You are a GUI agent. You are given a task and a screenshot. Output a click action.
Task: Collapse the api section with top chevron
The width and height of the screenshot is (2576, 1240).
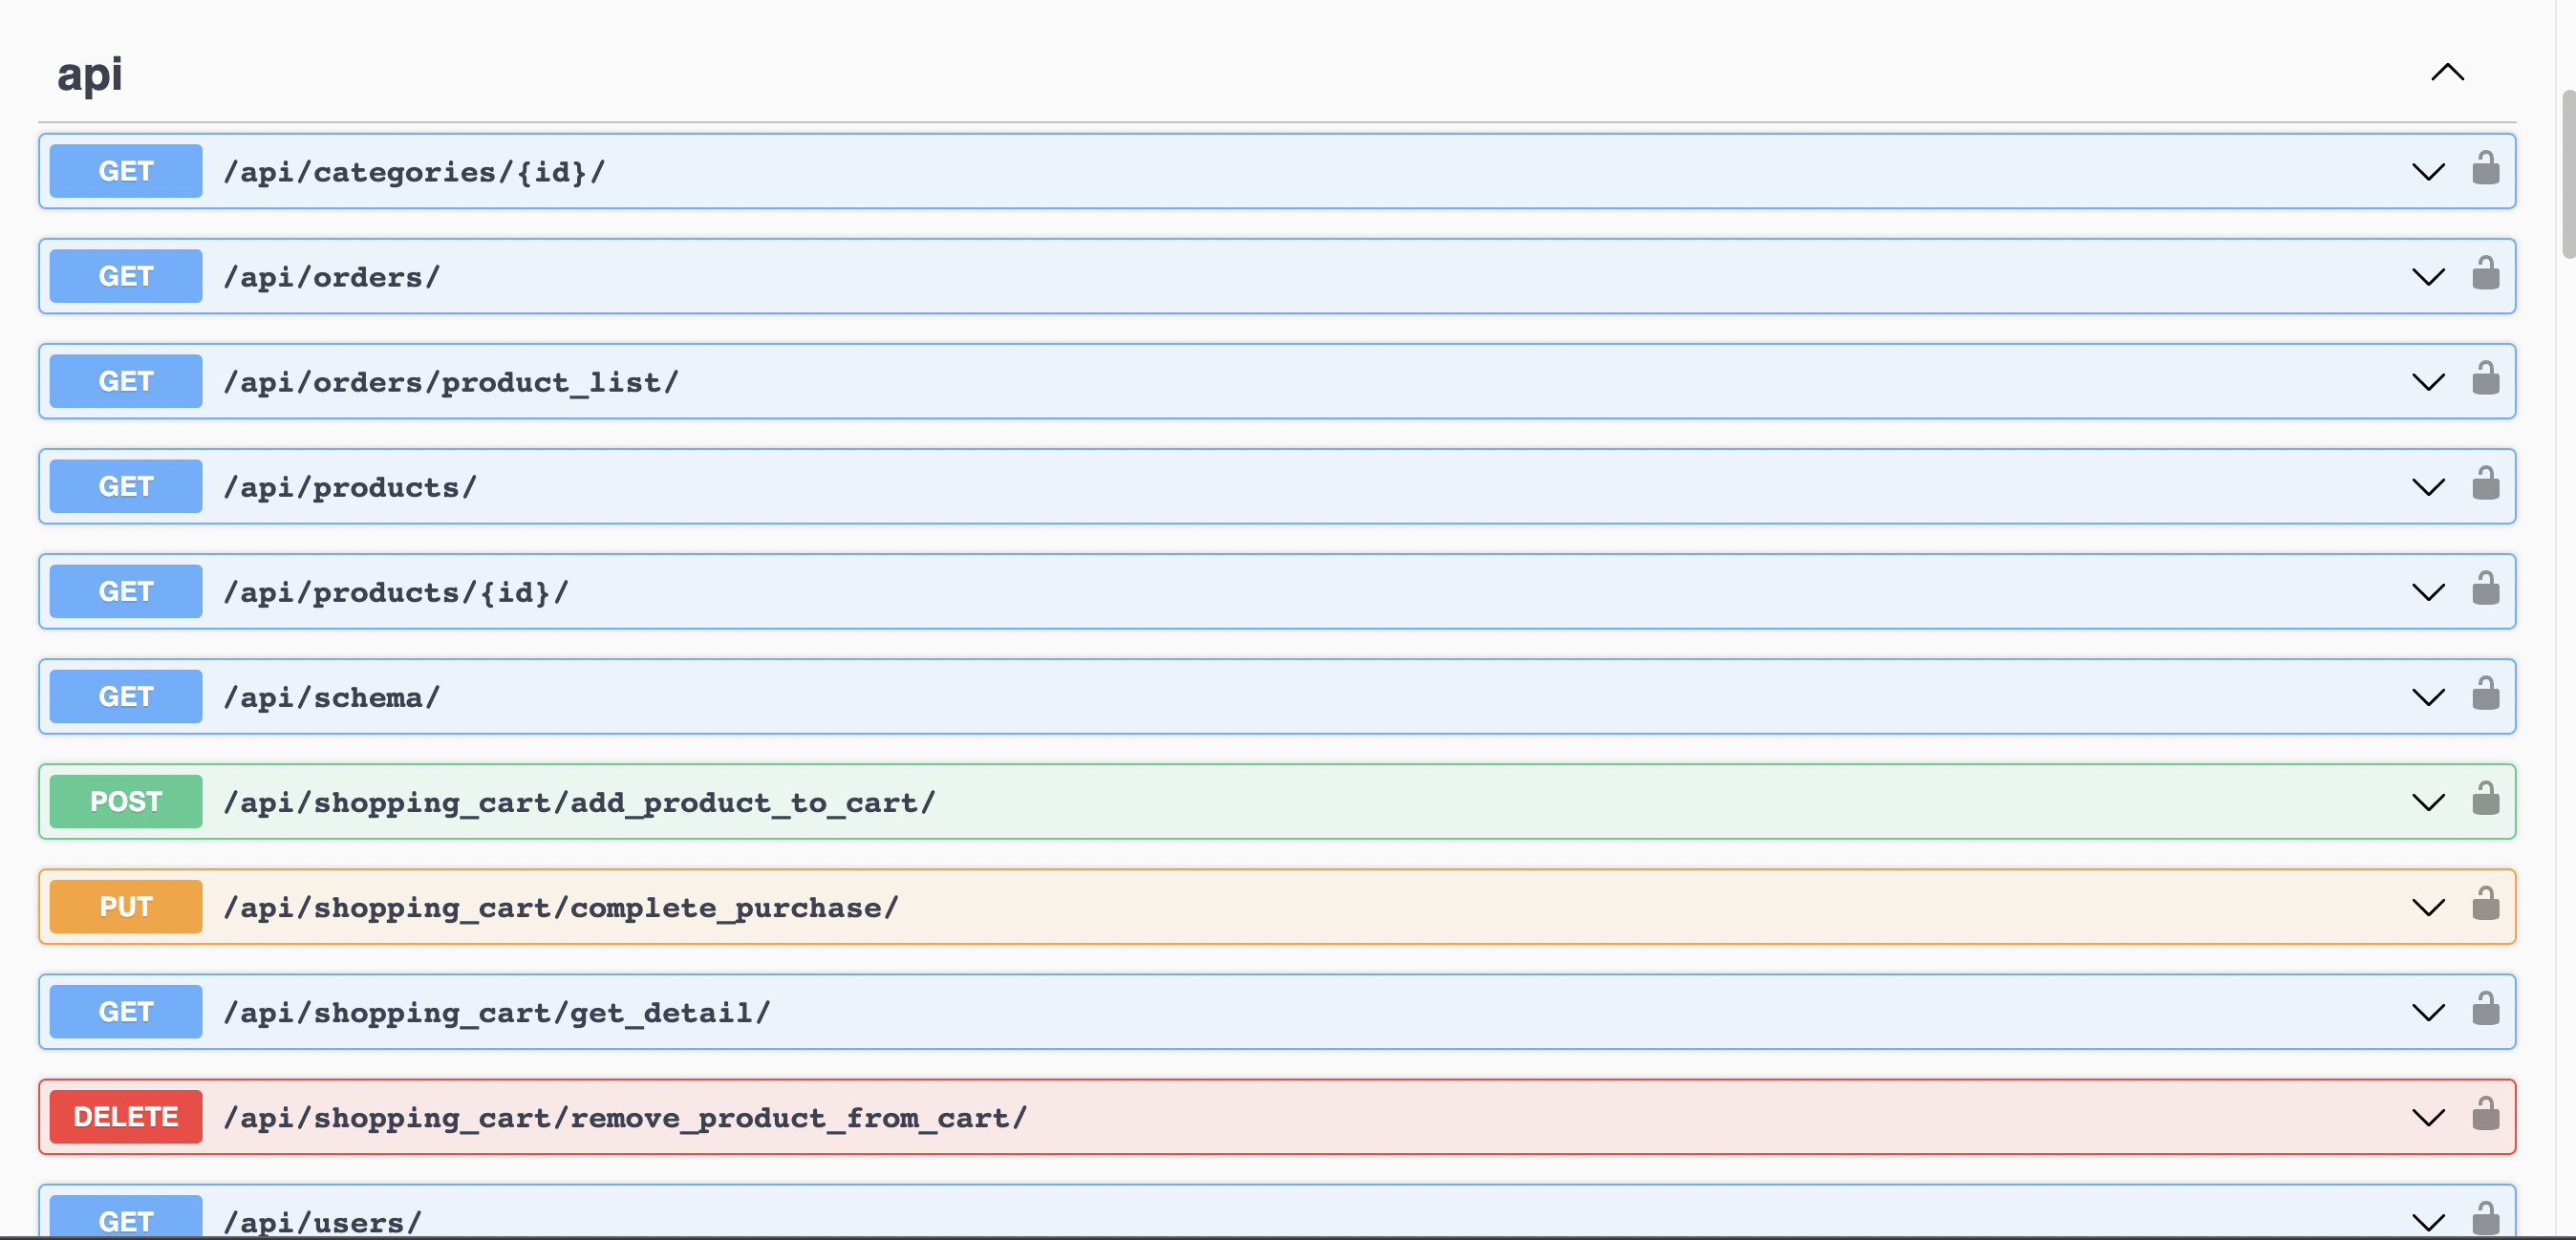pos(2447,72)
